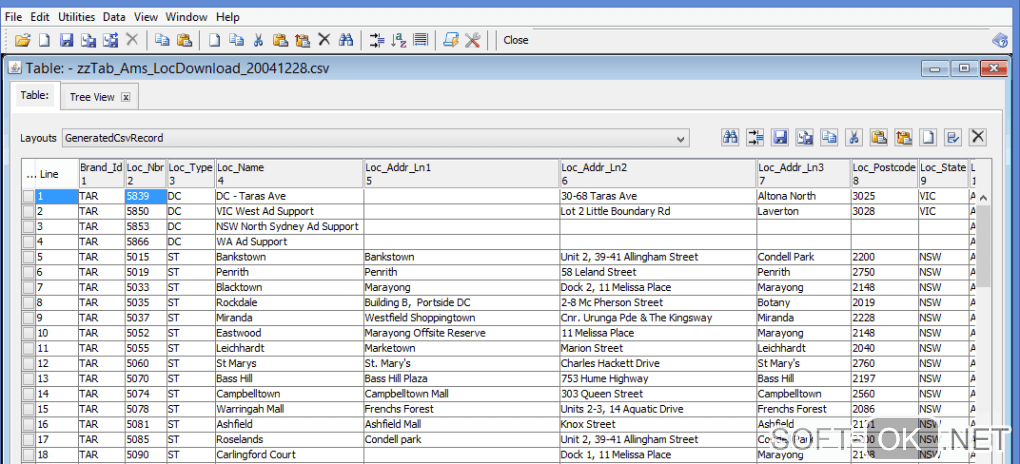Click the vertical scrollbar thumb of the table
Image resolution: width=1020 pixels, height=464 pixels.
983,246
